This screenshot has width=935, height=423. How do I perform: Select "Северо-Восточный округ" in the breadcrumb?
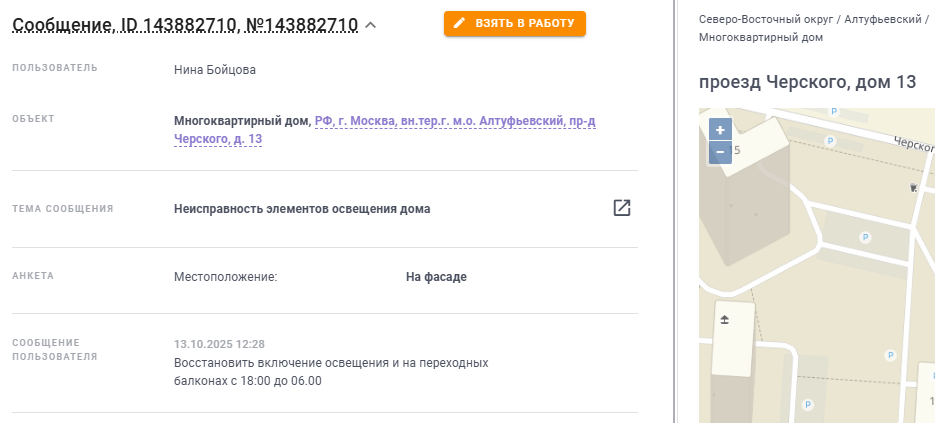pyautogui.click(x=765, y=19)
